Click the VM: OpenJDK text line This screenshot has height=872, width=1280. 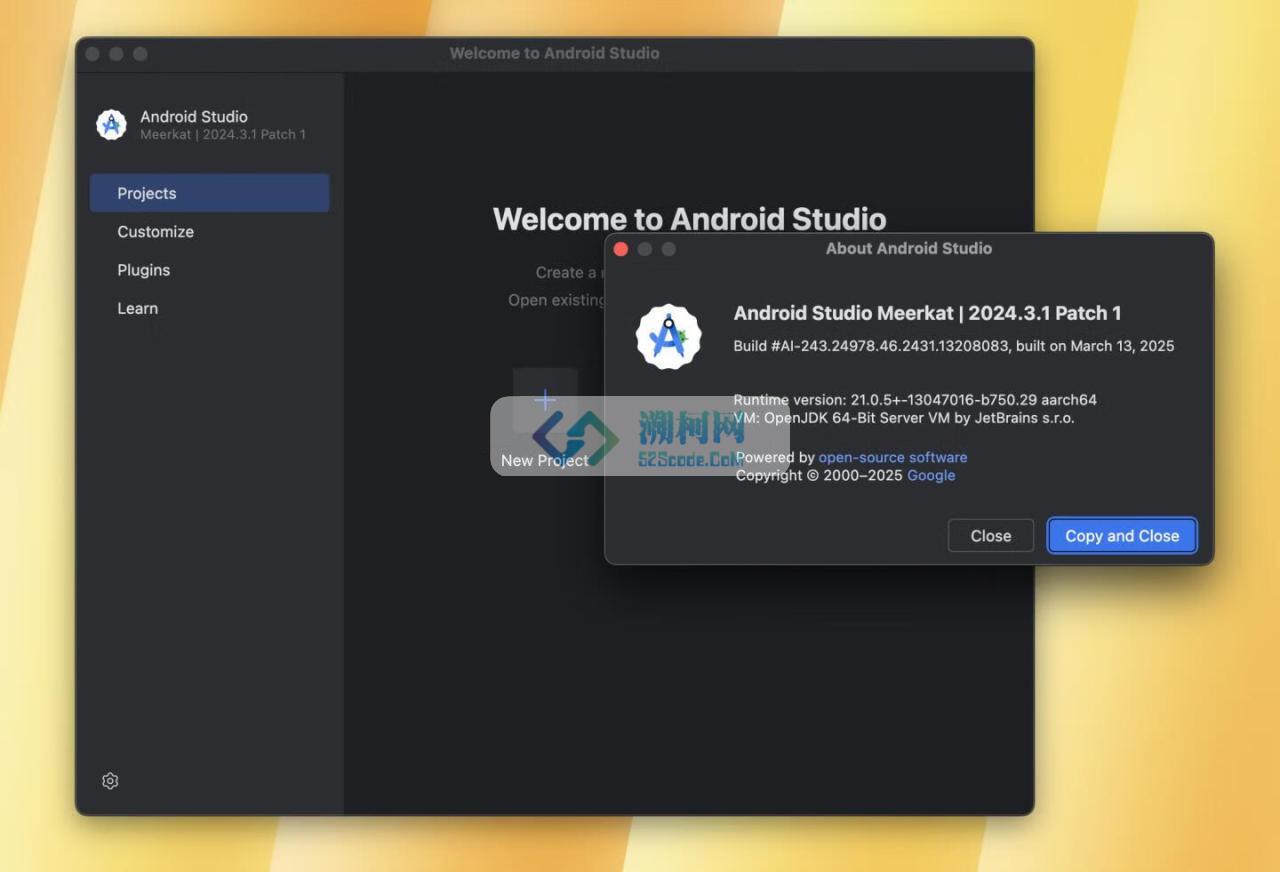tap(904, 418)
